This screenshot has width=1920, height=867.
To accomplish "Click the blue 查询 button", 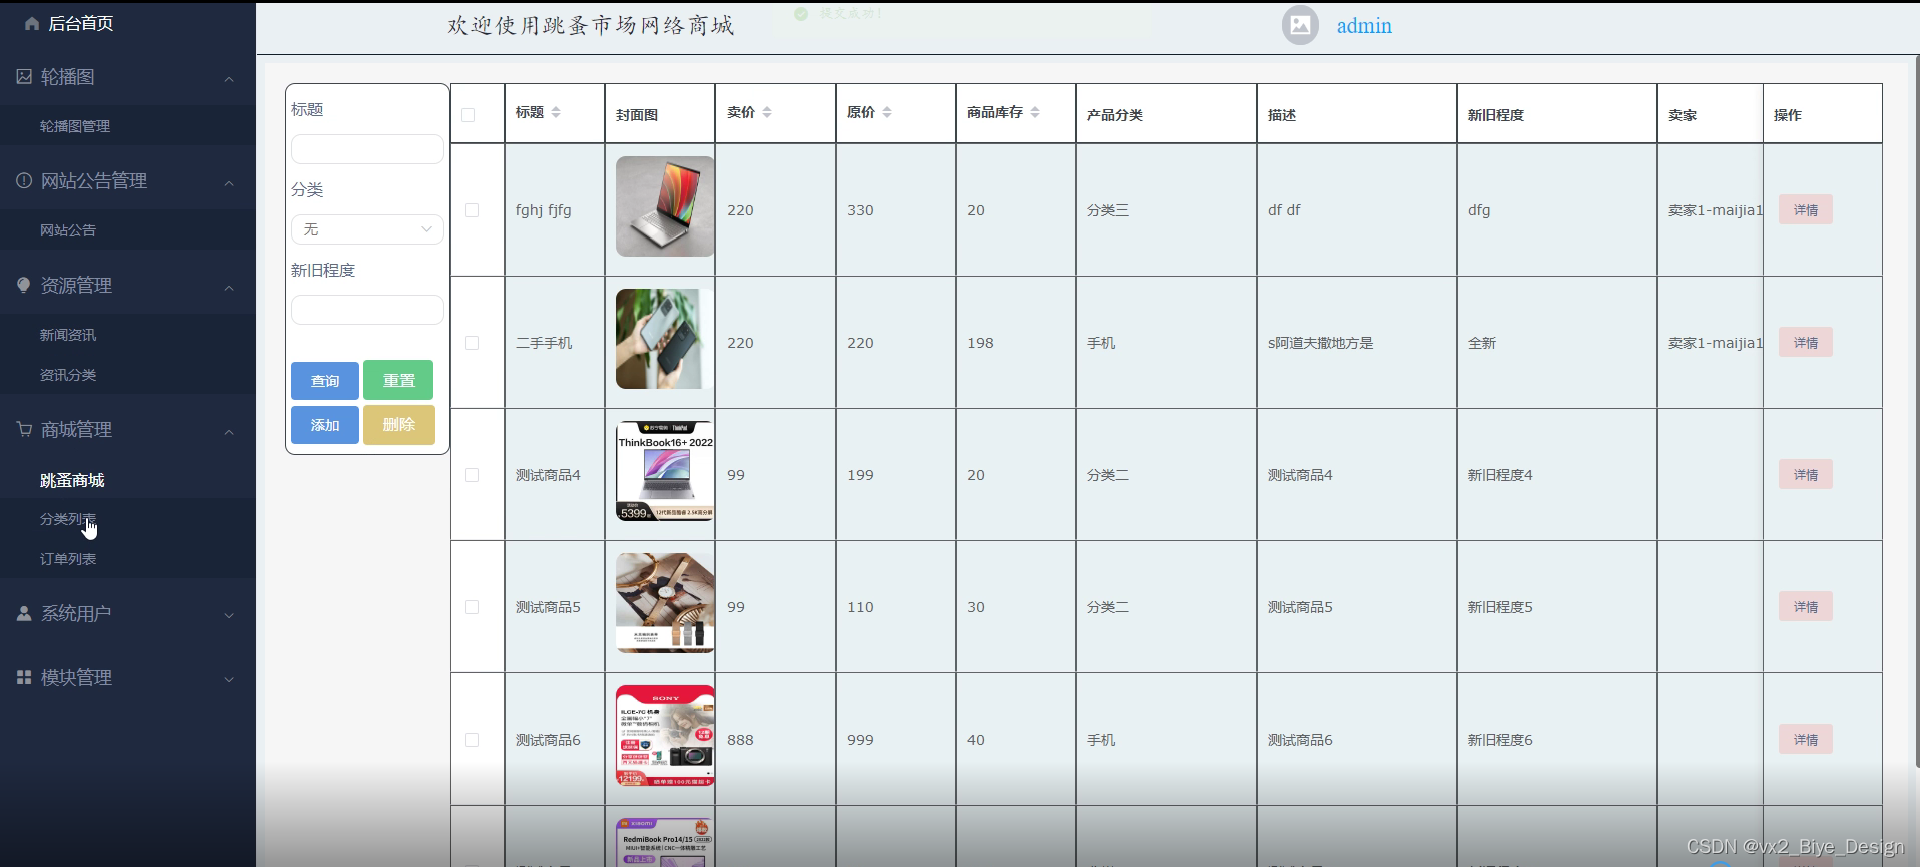I will pyautogui.click(x=325, y=381).
